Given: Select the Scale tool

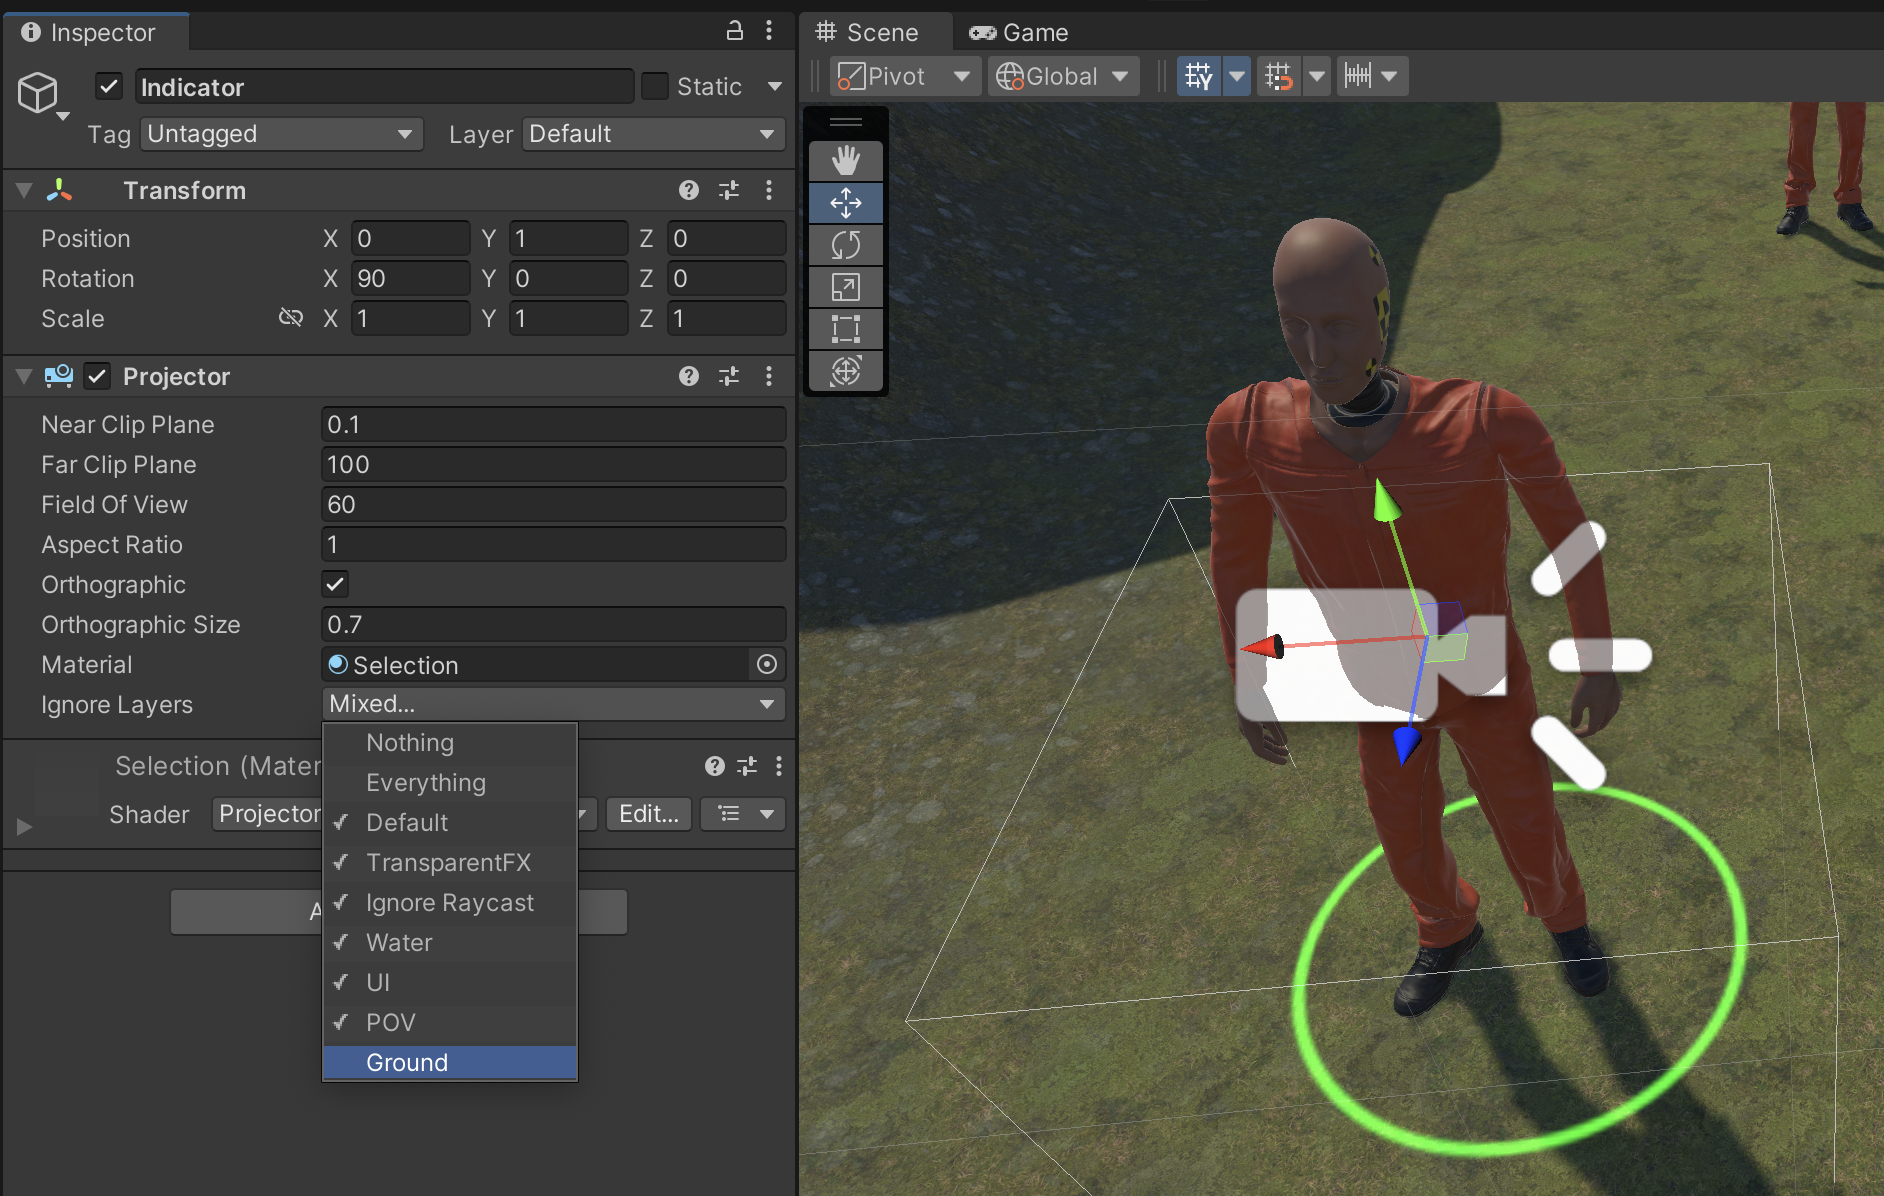Looking at the screenshot, I should (x=845, y=287).
